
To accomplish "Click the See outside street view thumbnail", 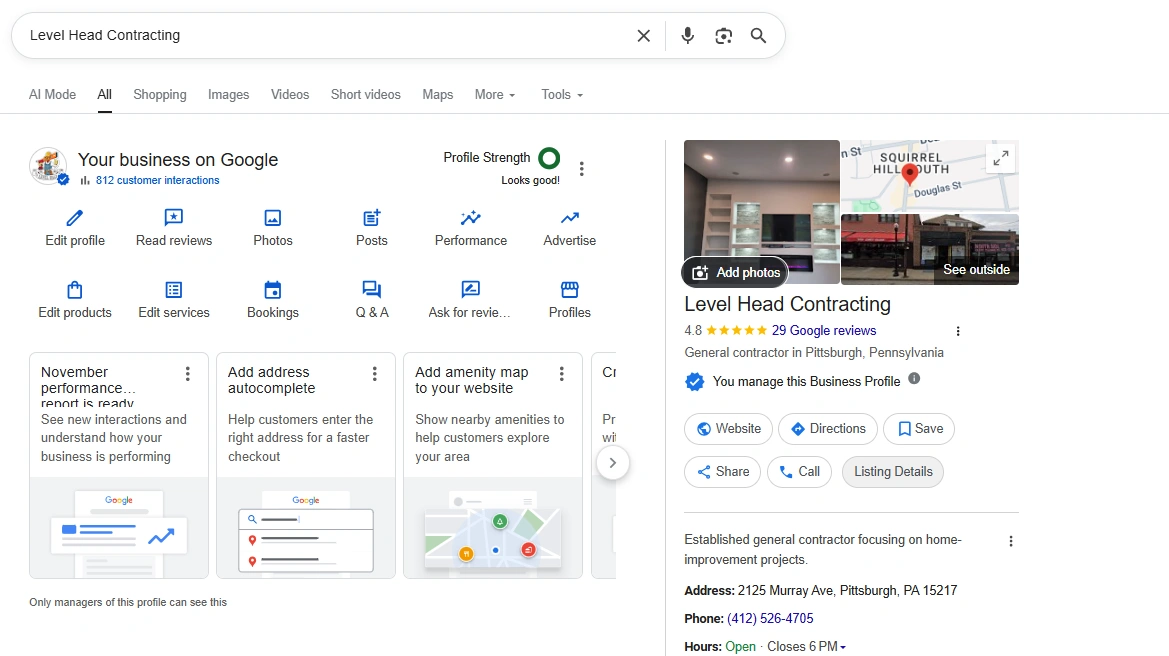I will [930, 250].
